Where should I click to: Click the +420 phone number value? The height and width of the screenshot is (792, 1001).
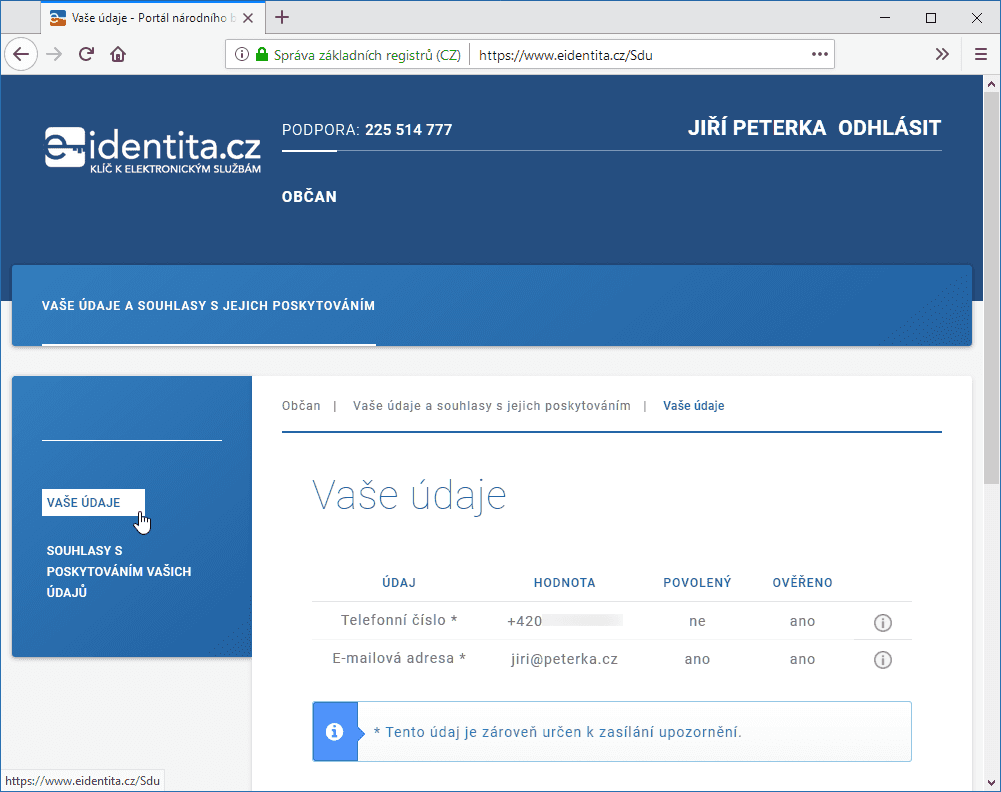(564, 621)
